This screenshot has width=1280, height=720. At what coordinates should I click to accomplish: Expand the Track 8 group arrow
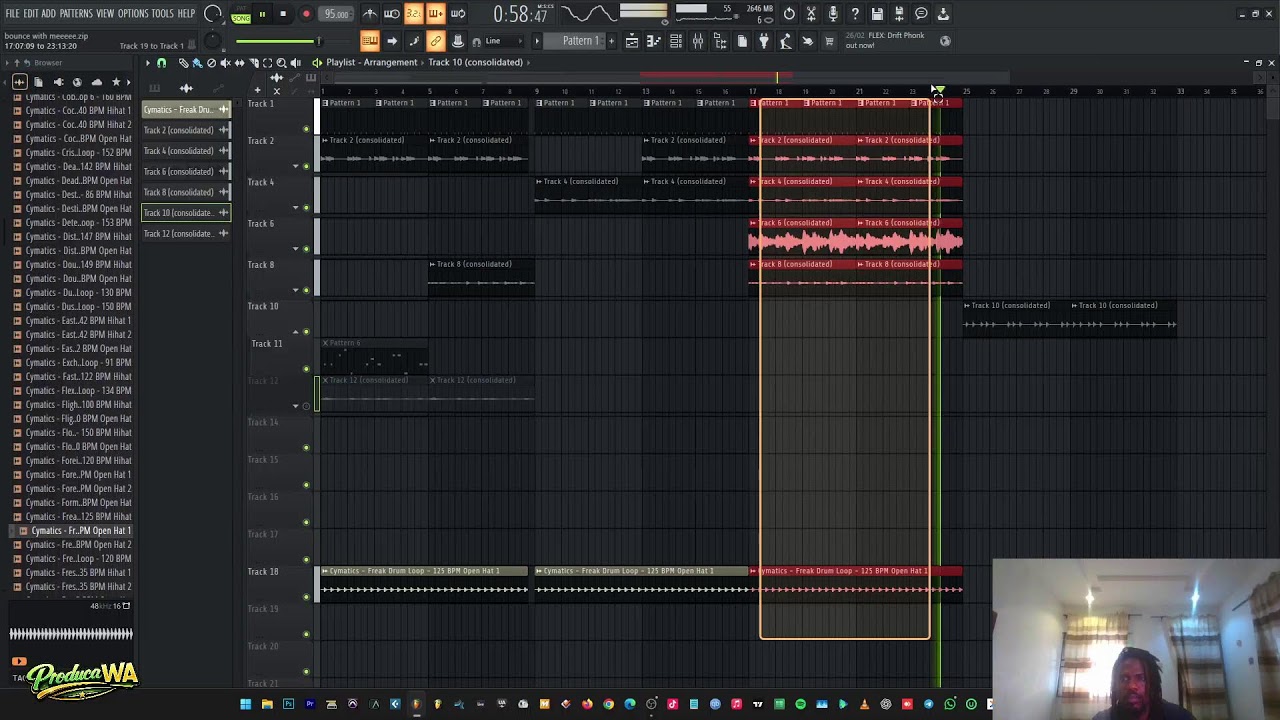(295, 290)
